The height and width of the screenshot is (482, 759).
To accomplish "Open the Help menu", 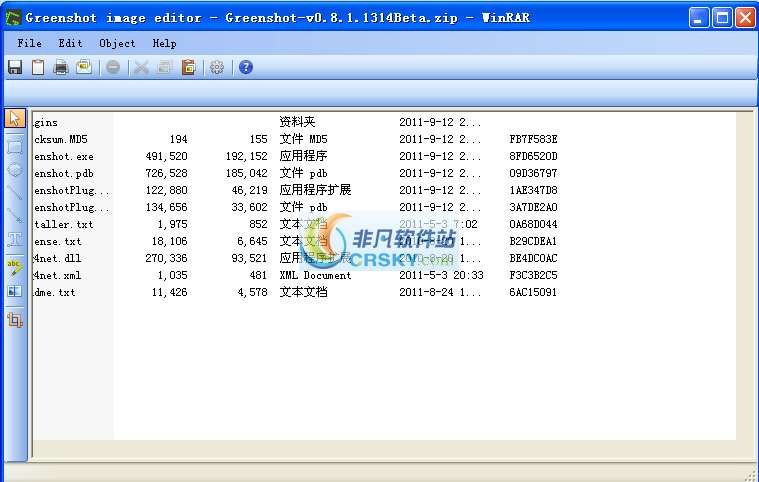I will pyautogui.click(x=164, y=43).
